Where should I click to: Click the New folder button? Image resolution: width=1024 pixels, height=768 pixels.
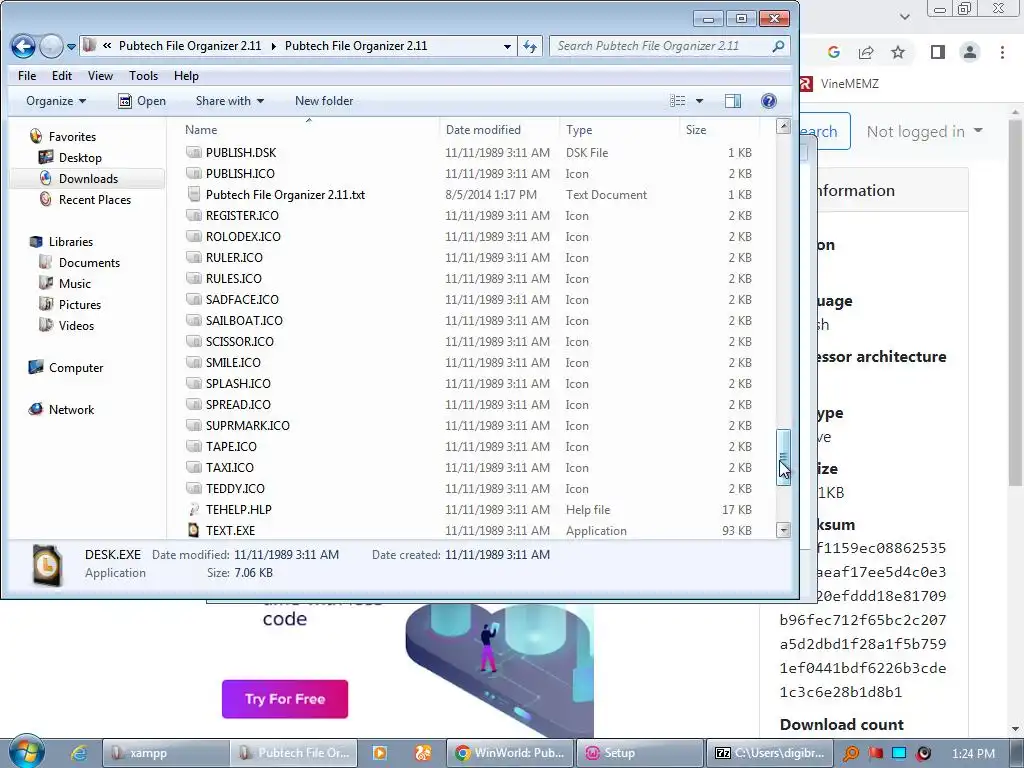tap(324, 101)
